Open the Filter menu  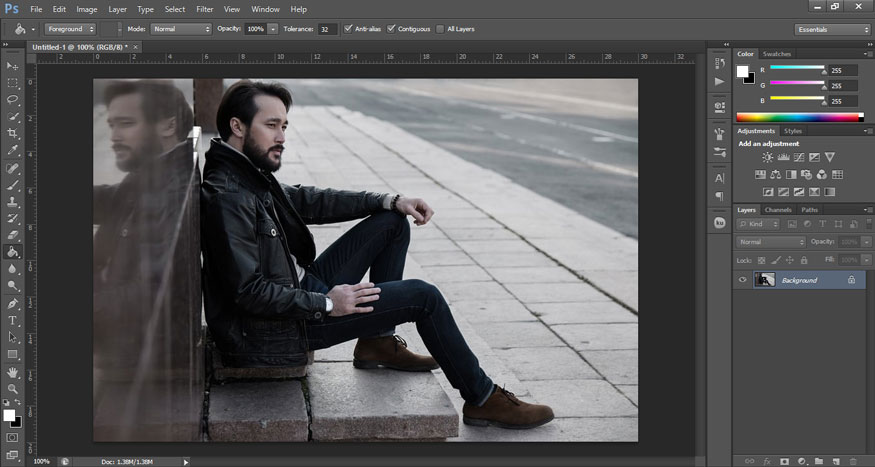point(205,9)
